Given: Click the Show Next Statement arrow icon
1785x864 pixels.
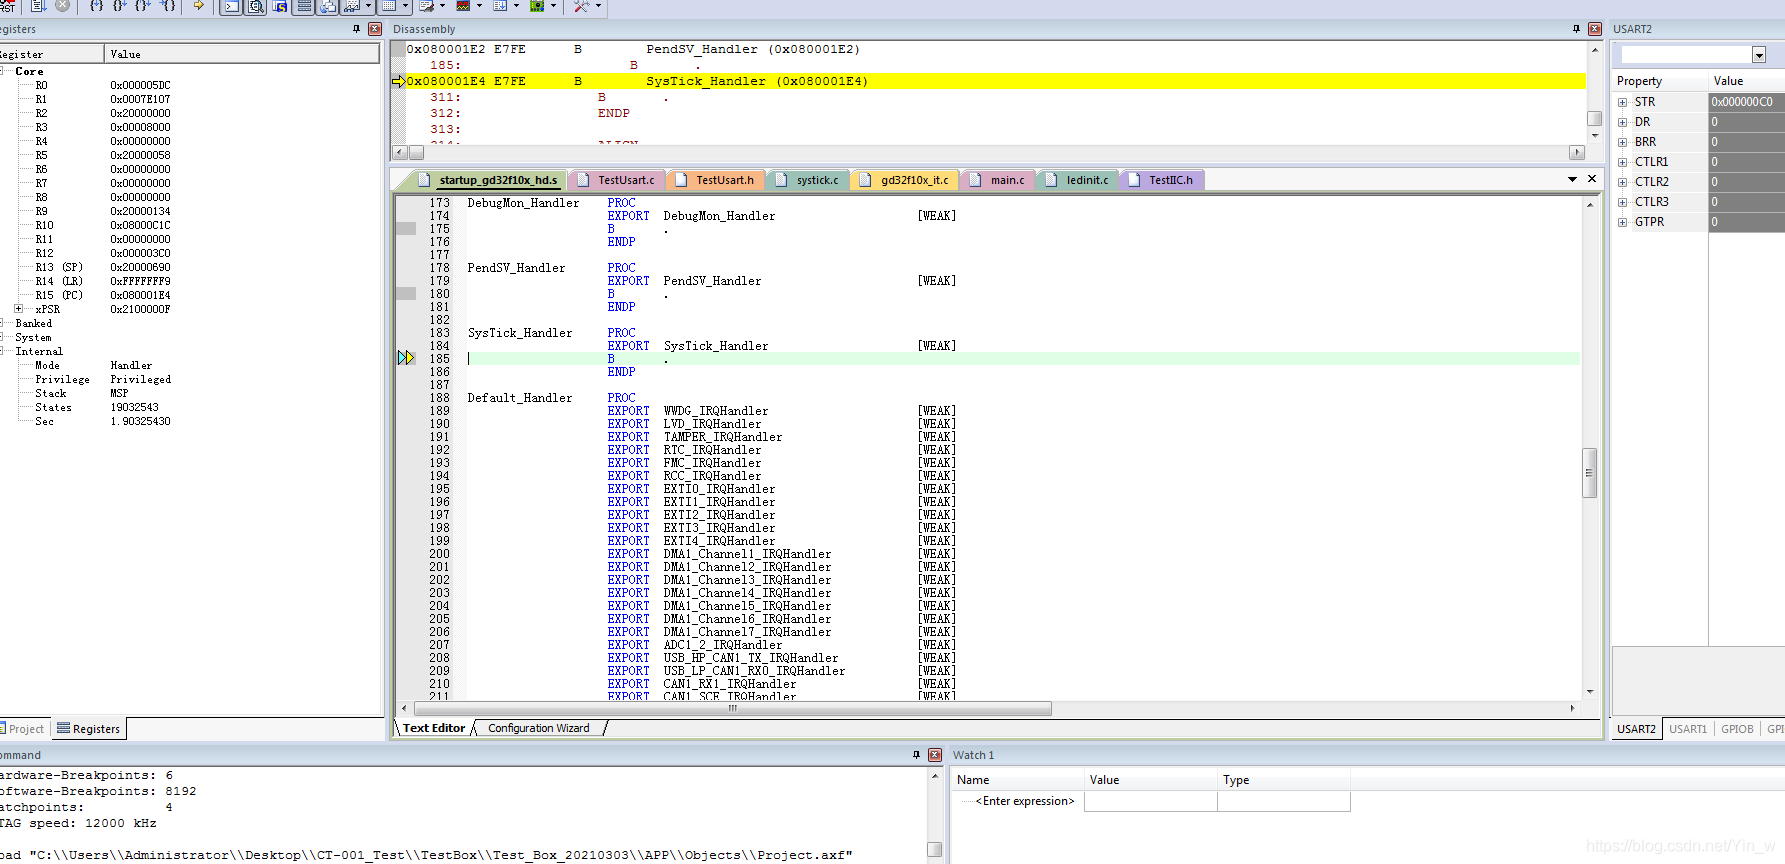Looking at the screenshot, I should pos(198,5).
